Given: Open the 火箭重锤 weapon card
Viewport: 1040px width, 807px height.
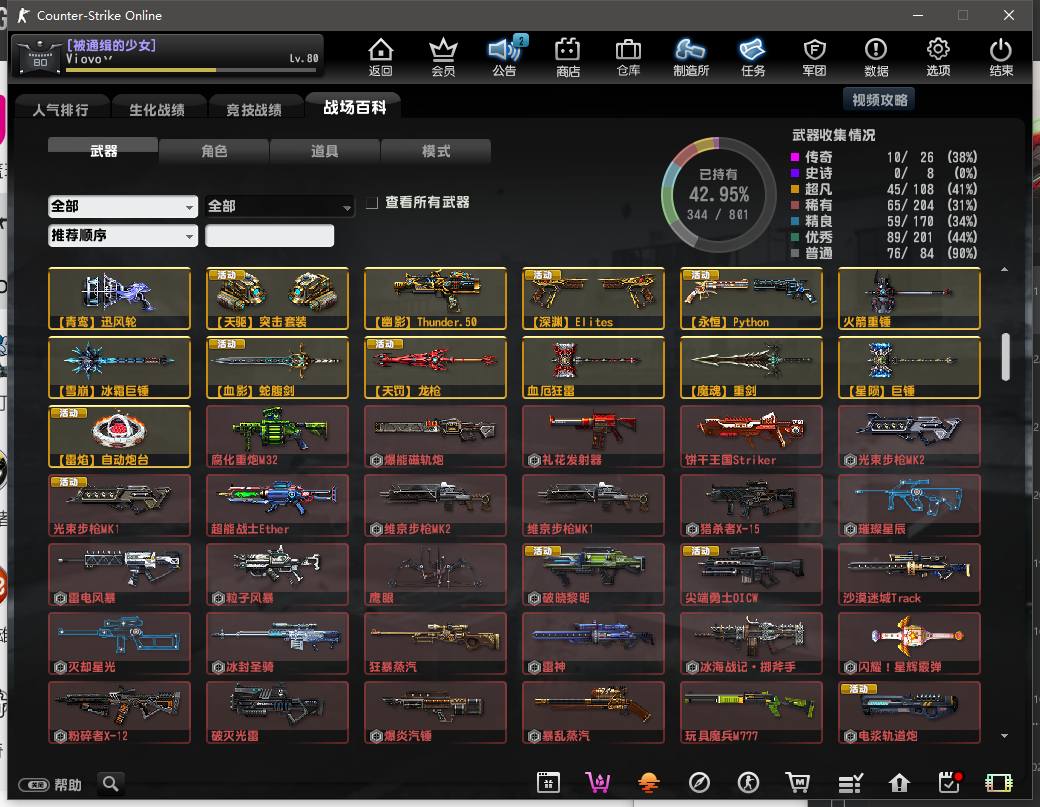Looking at the screenshot, I should click(909, 298).
